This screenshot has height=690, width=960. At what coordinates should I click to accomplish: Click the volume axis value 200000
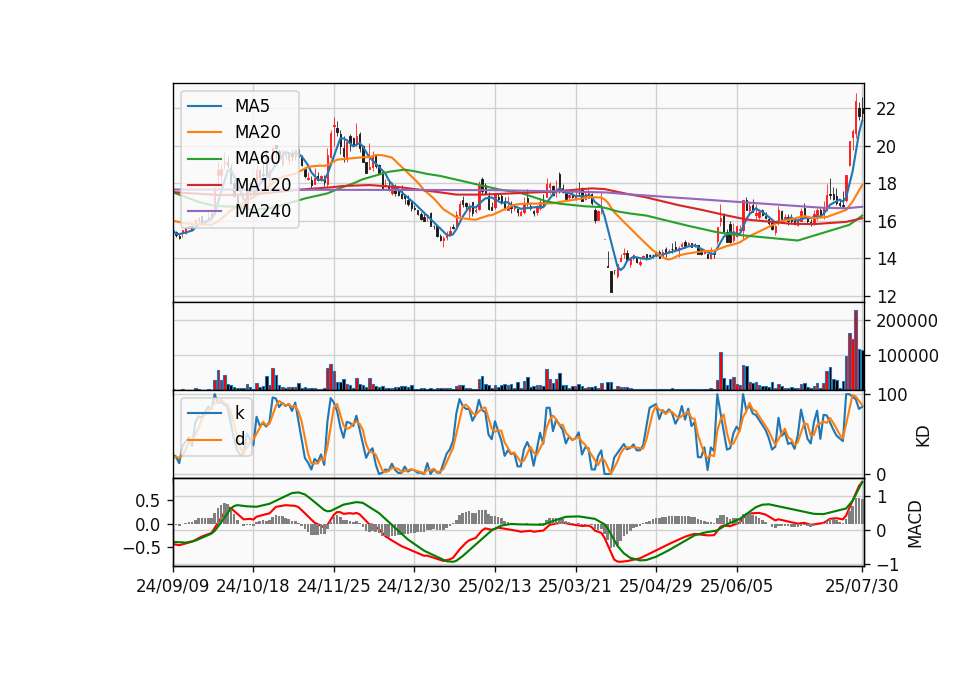pyautogui.click(x=907, y=321)
